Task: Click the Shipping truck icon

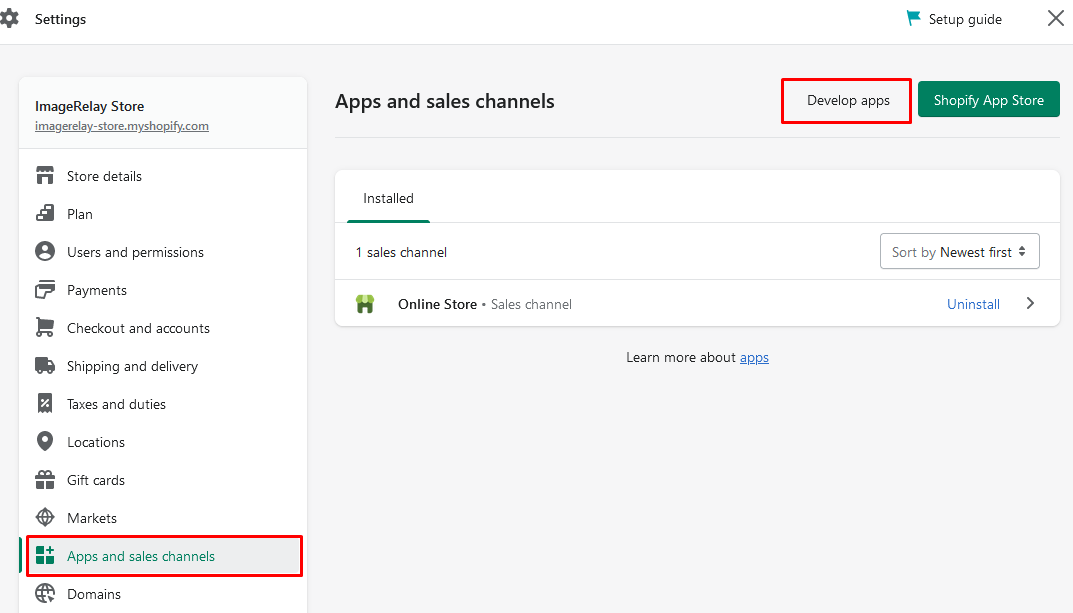Action: coord(44,366)
